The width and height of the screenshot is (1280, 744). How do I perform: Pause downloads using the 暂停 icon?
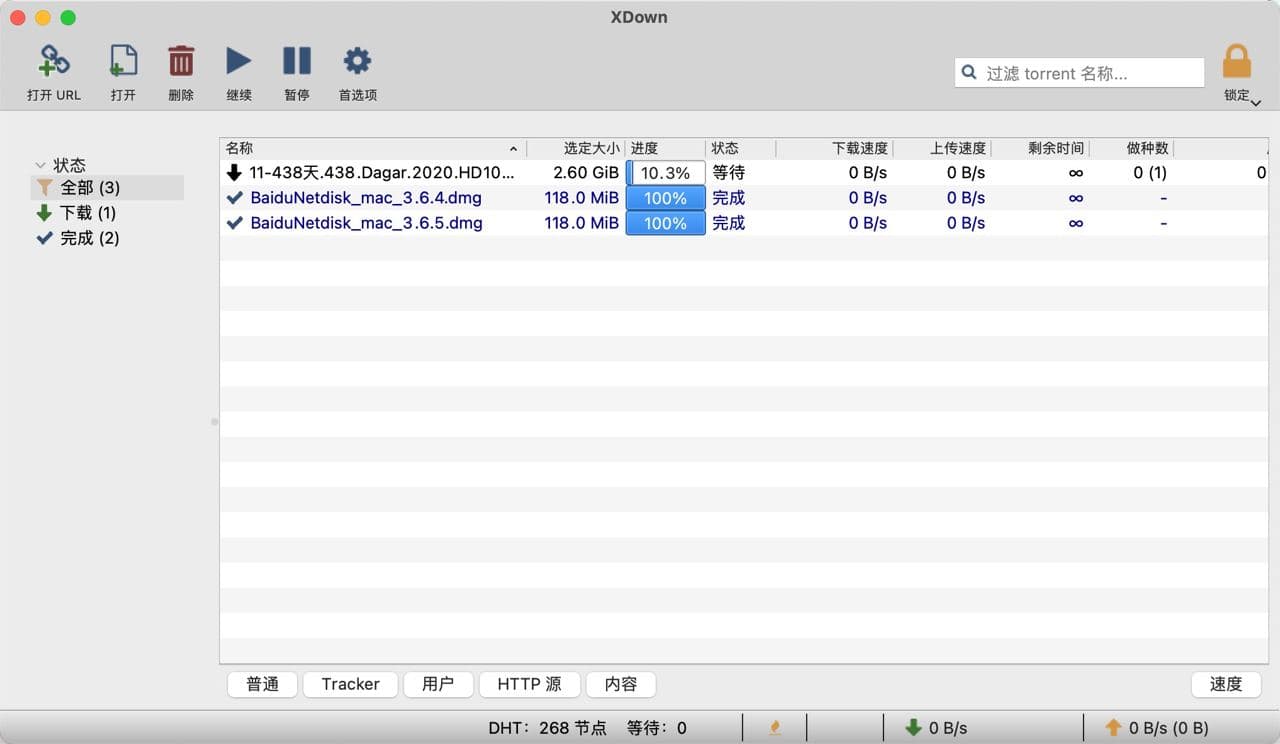296,62
